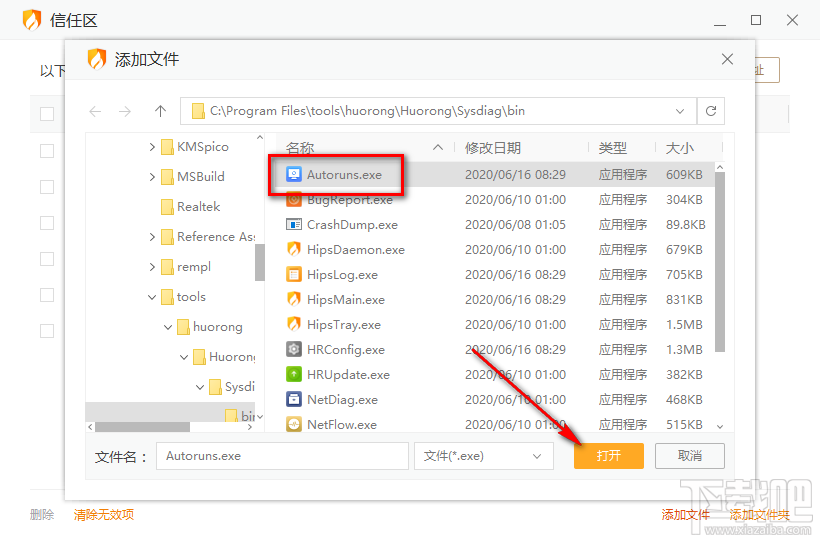This screenshot has height=540, width=820.
Task: Select the Realtek folder in tree
Action: pyautogui.click(x=198, y=207)
